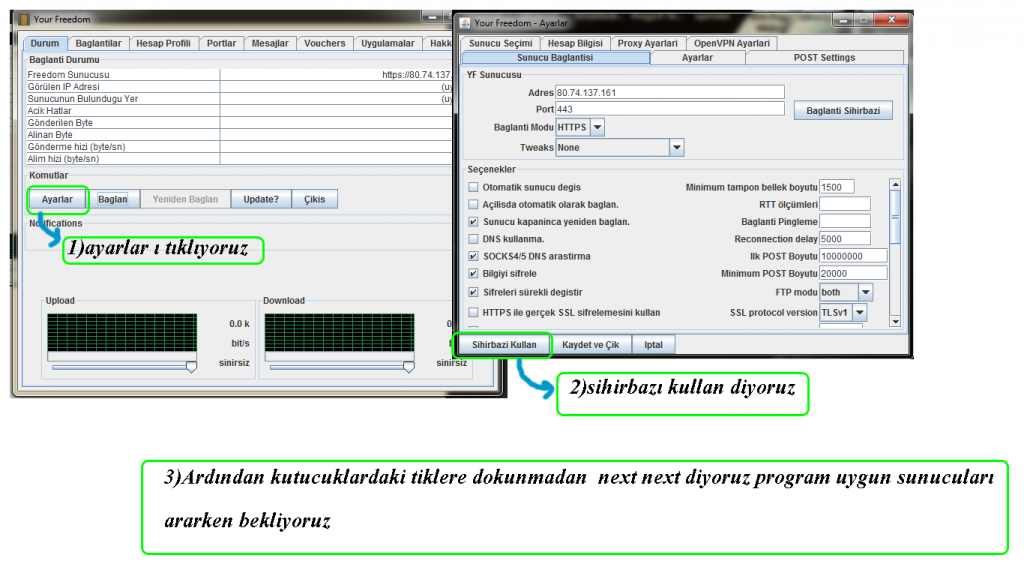The image size is (1024, 575).
Task: Select the Portlar tab
Action: point(221,43)
